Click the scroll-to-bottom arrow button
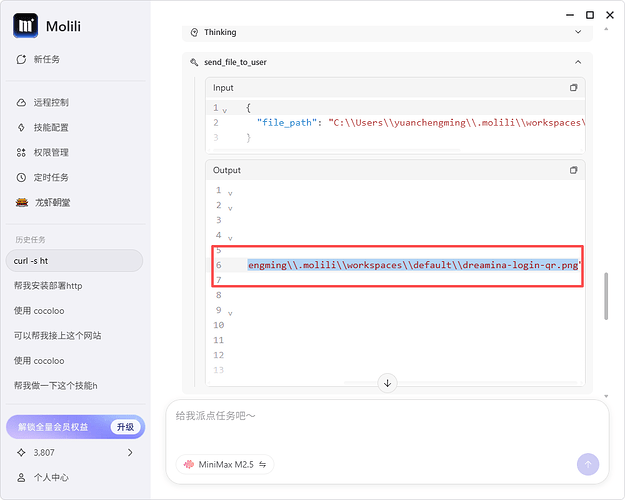625x500 pixels. pos(388,383)
